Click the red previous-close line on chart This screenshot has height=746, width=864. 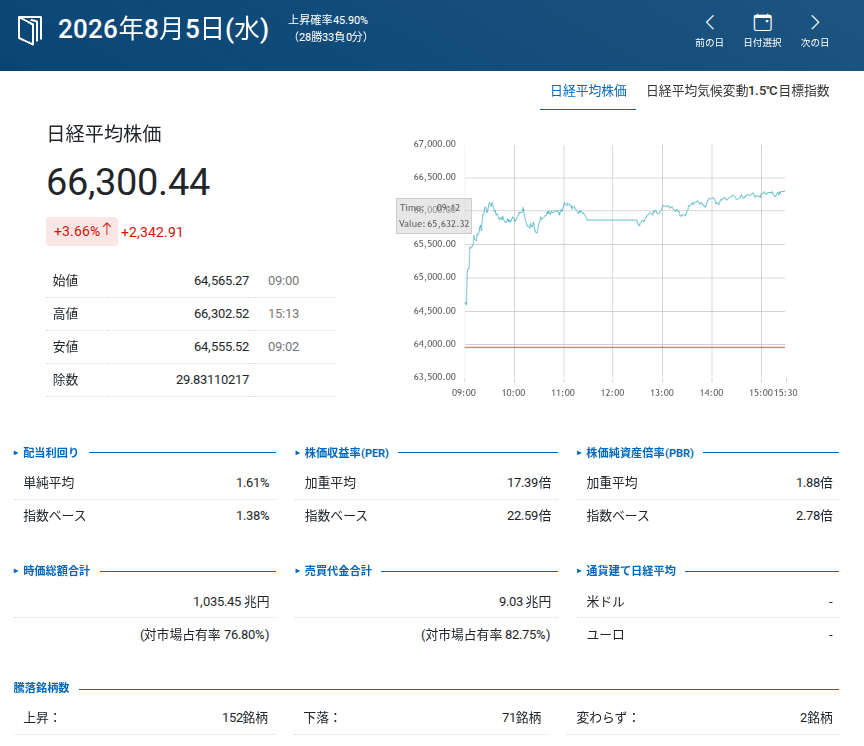click(x=624, y=347)
